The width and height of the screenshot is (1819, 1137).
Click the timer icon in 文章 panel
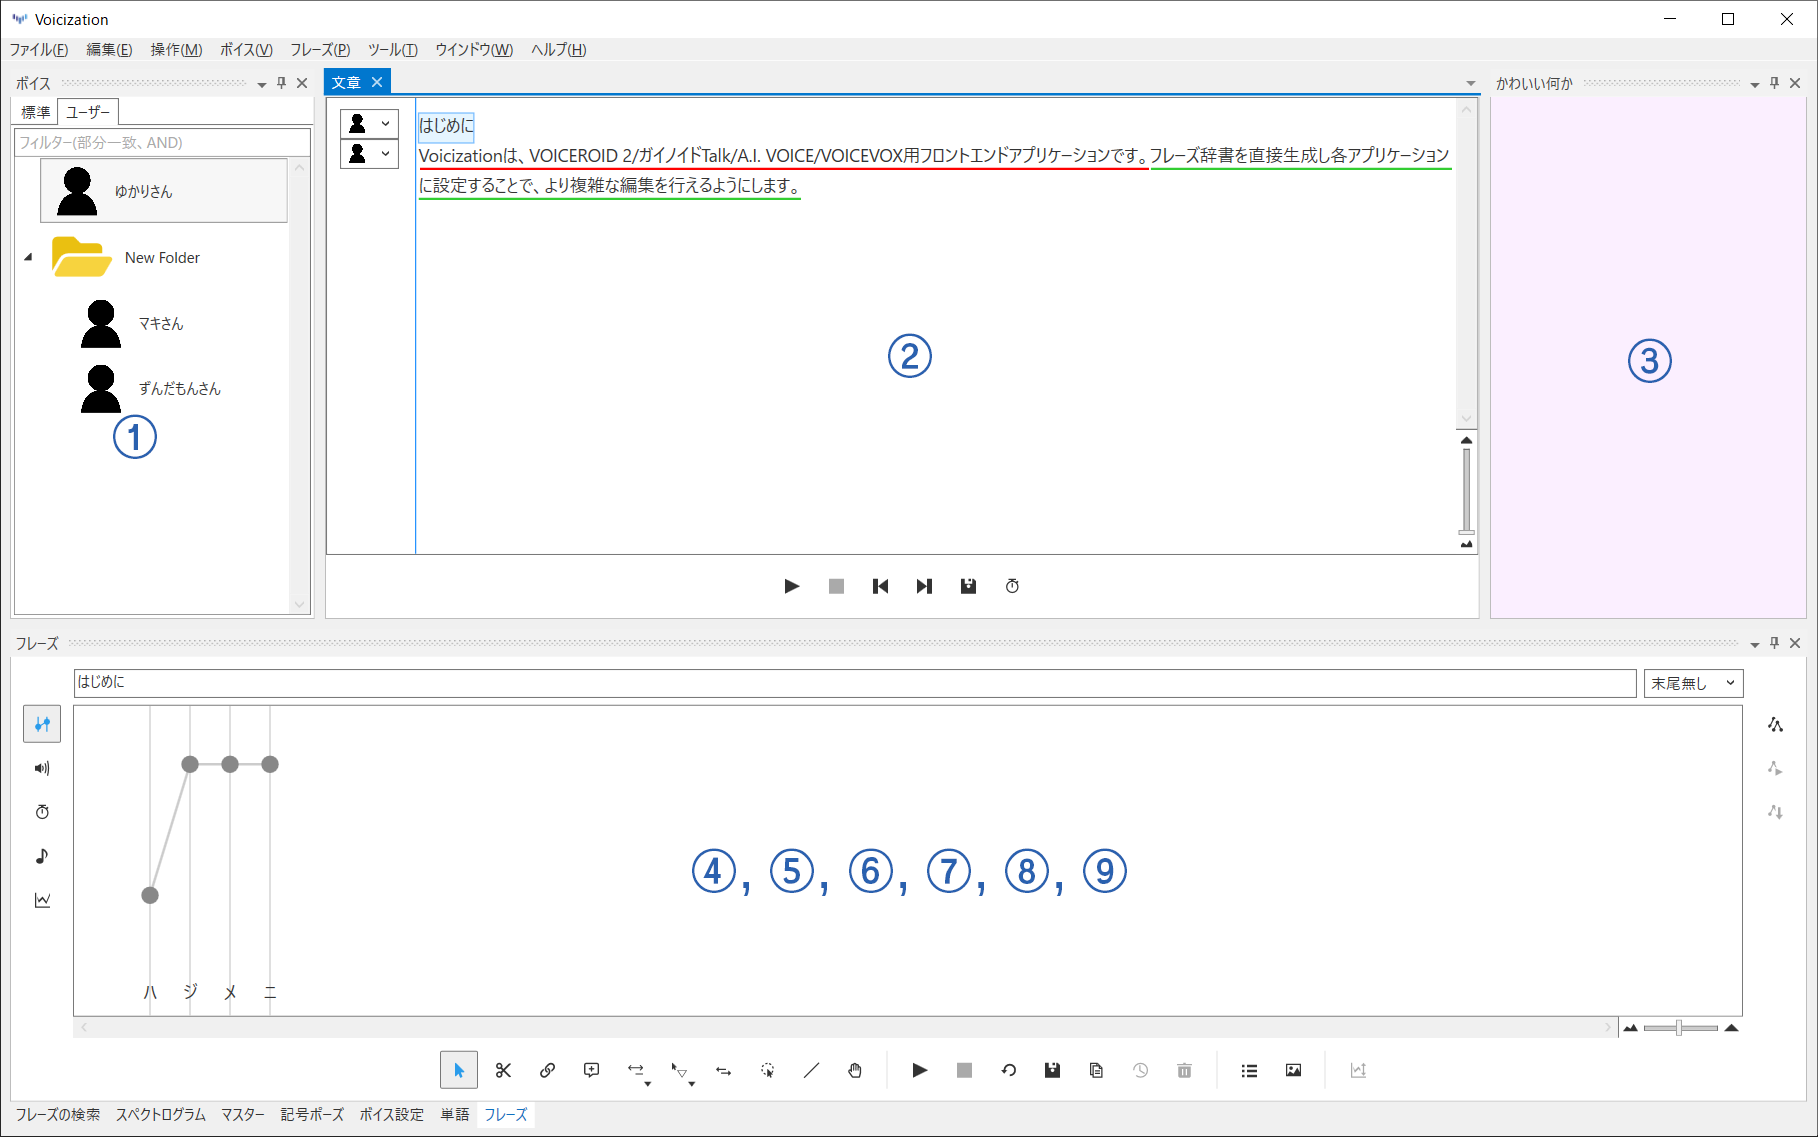1012,586
